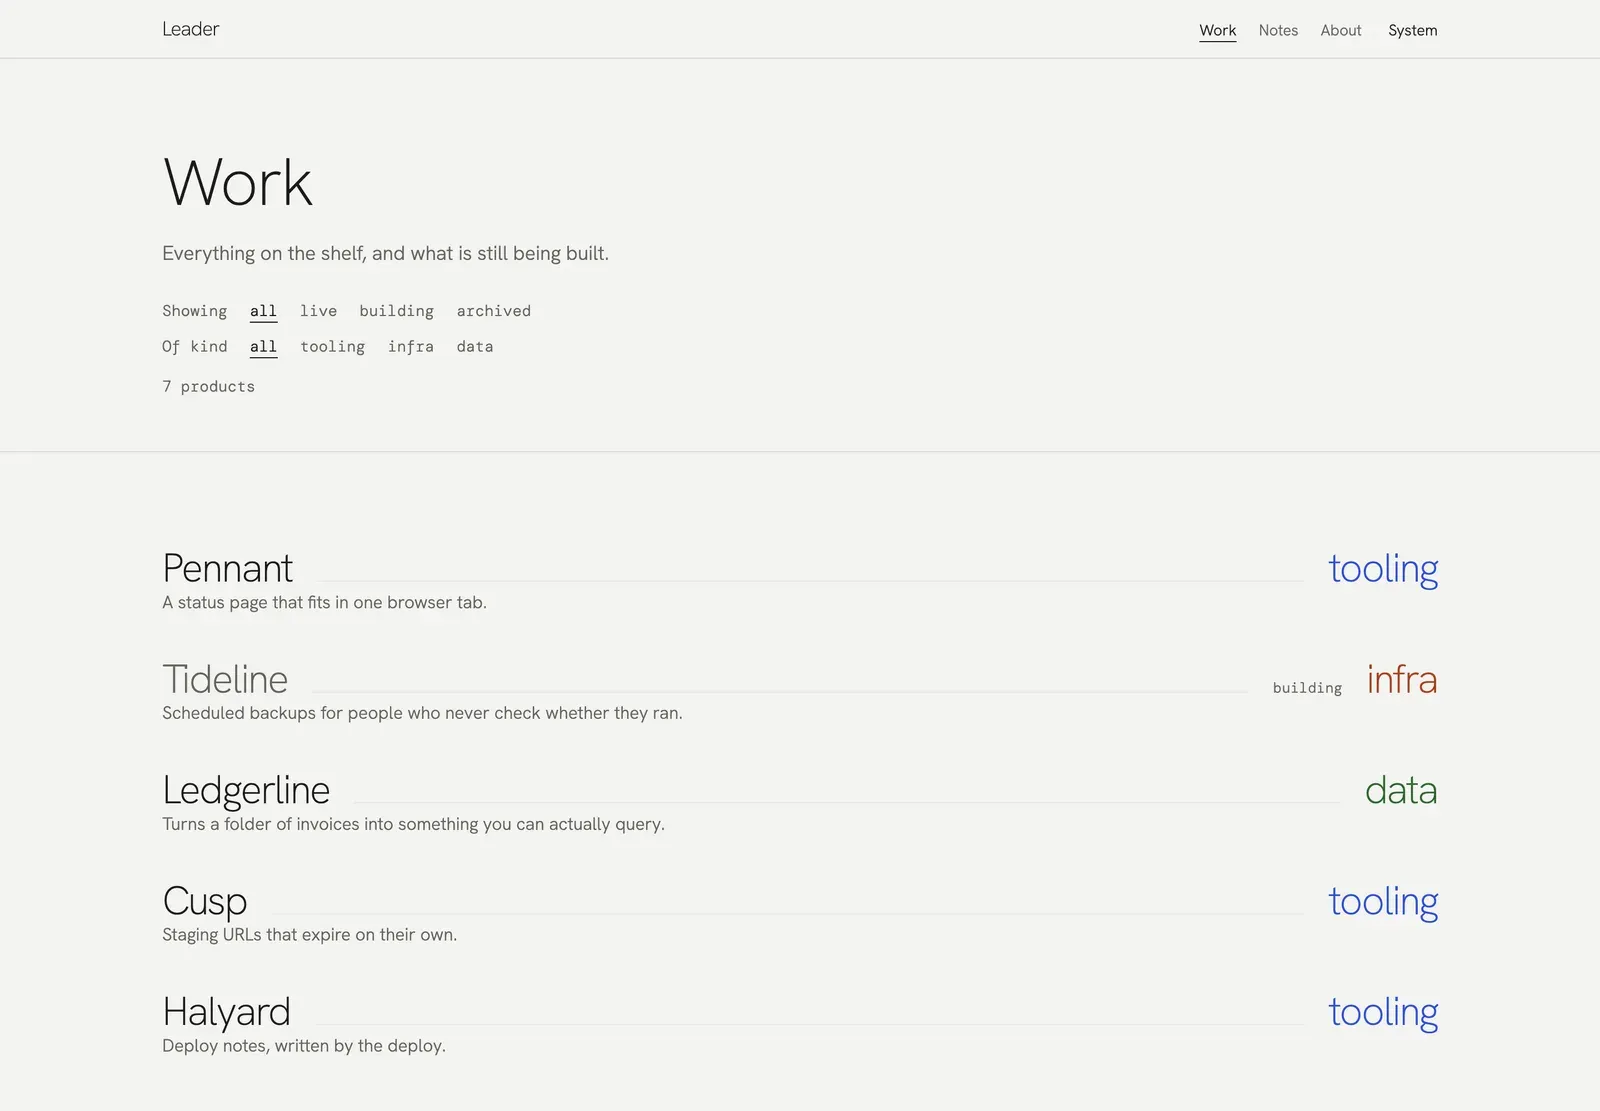Open the Tideline product

coord(225,679)
